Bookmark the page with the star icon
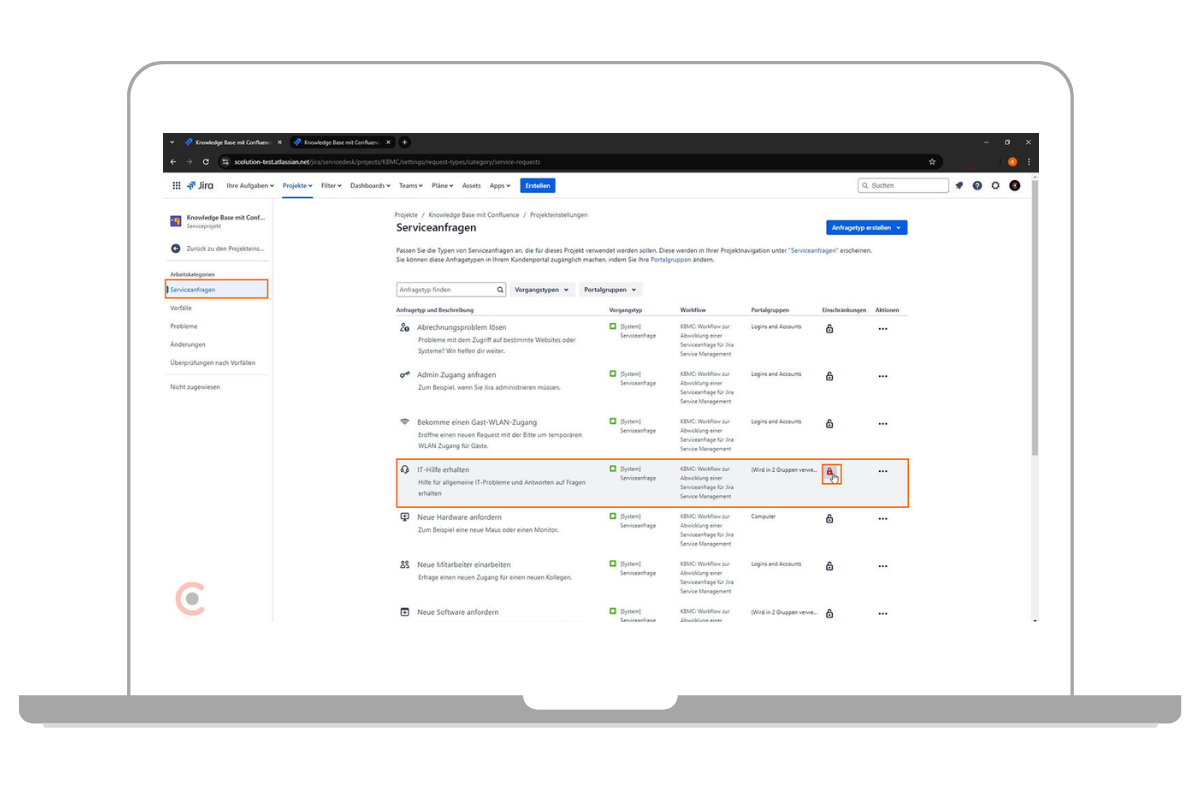This screenshot has height=790, width=1200. [x=932, y=161]
